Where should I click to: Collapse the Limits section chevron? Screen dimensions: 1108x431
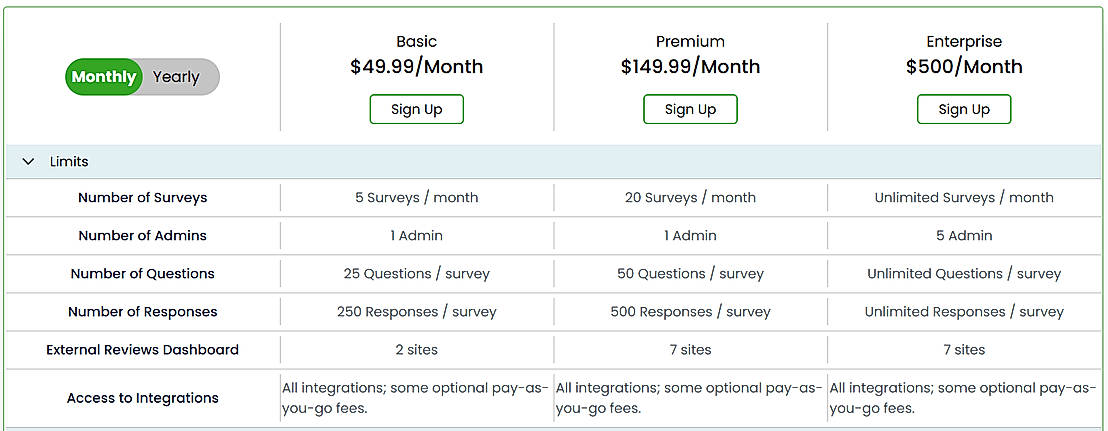click(x=28, y=162)
